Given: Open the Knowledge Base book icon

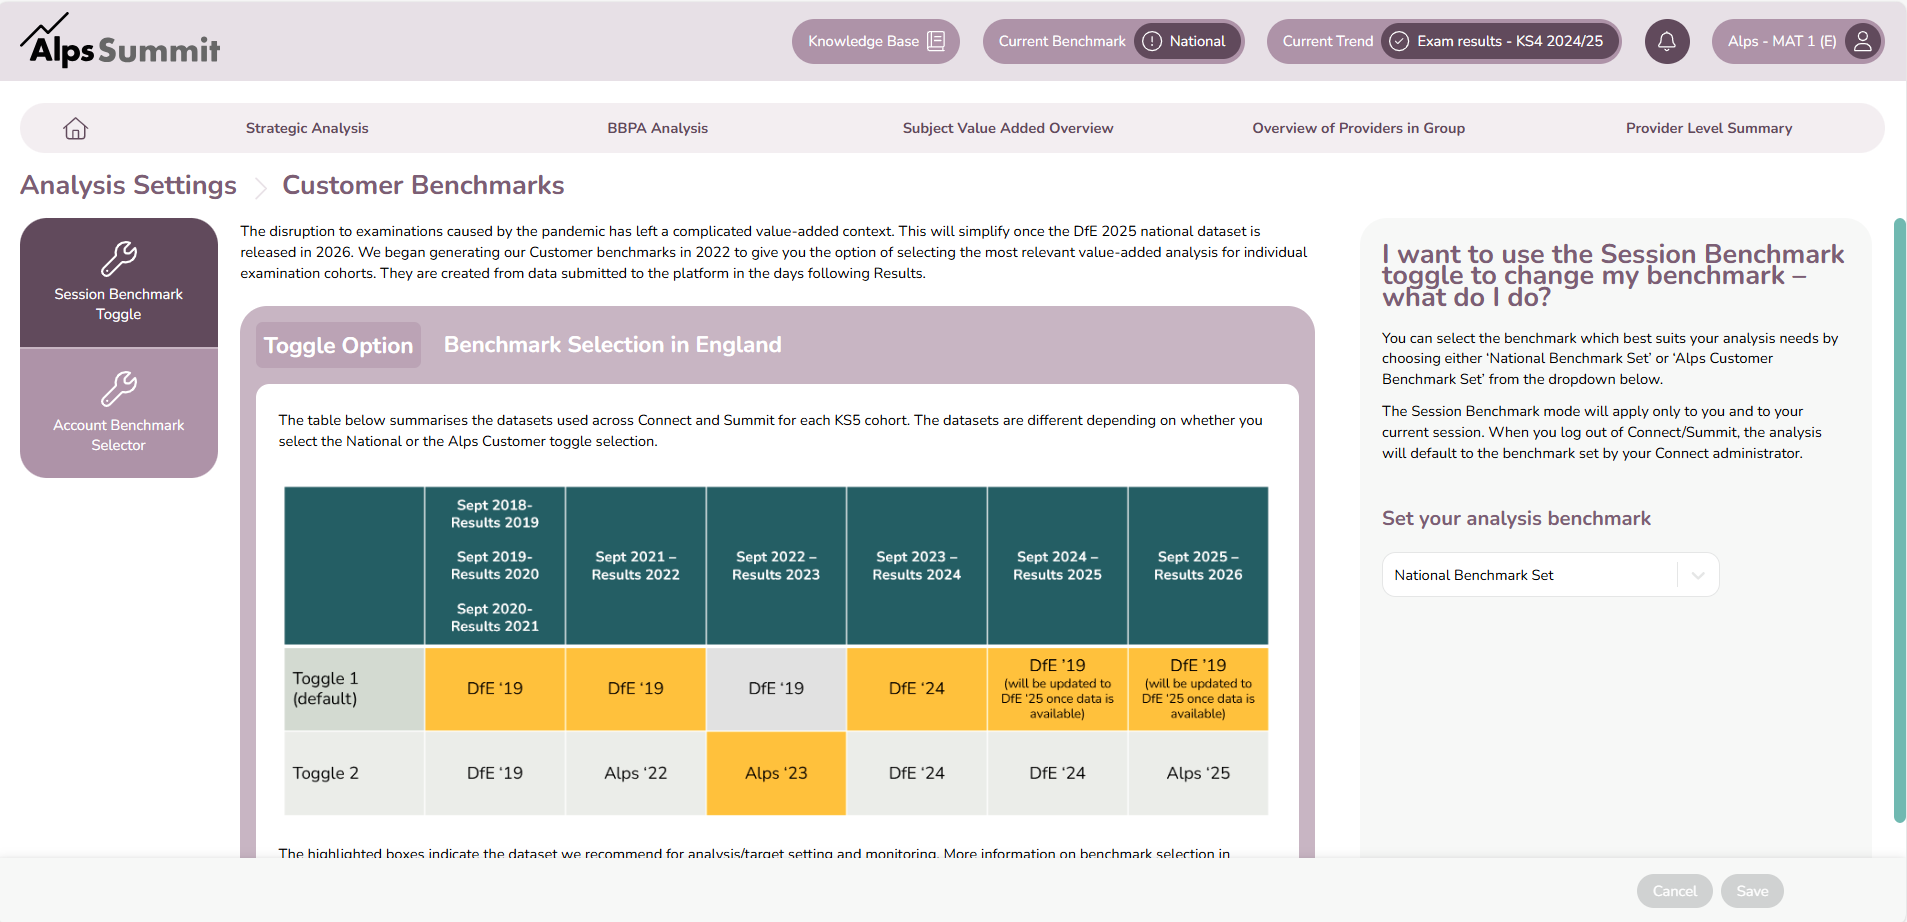Looking at the screenshot, I should pyautogui.click(x=936, y=41).
